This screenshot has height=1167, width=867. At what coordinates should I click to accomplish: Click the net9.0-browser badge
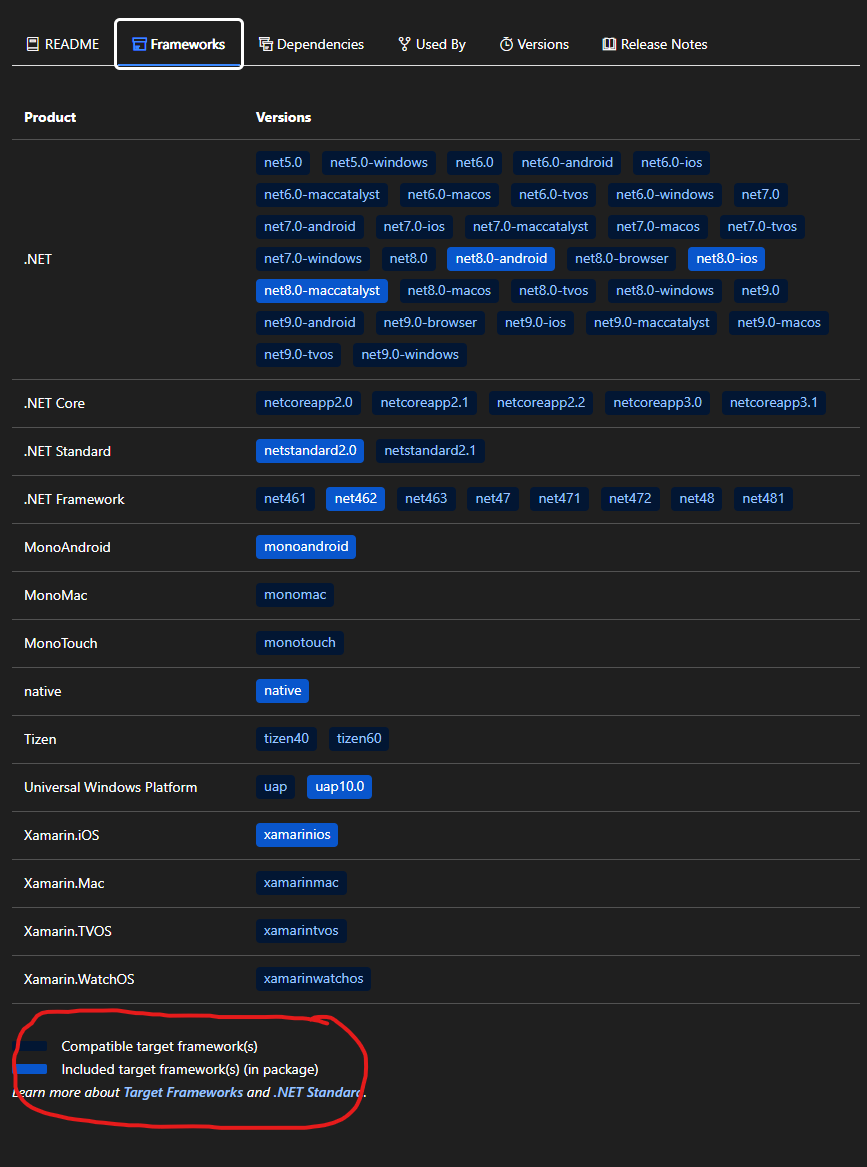430,322
